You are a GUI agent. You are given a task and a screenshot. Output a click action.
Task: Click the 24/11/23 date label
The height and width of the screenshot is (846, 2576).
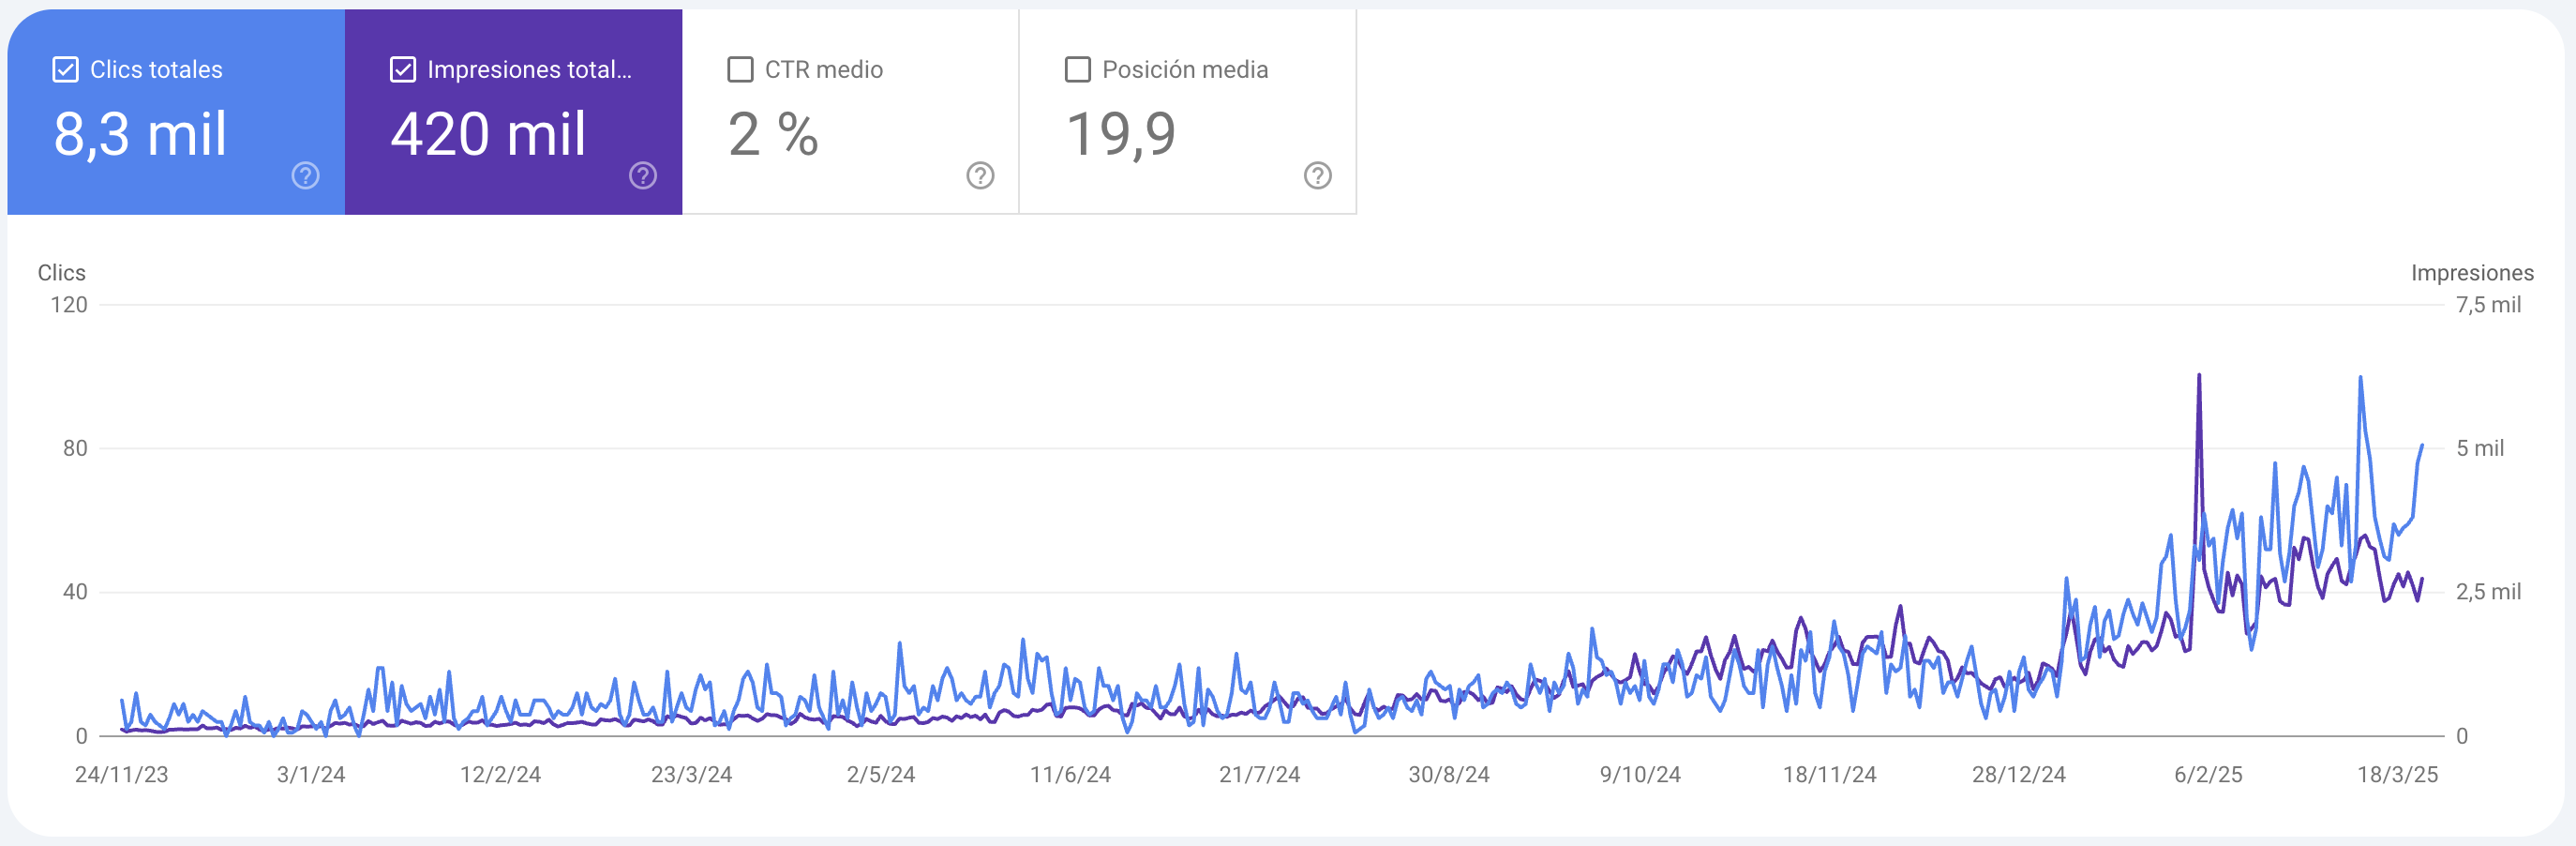[121, 774]
